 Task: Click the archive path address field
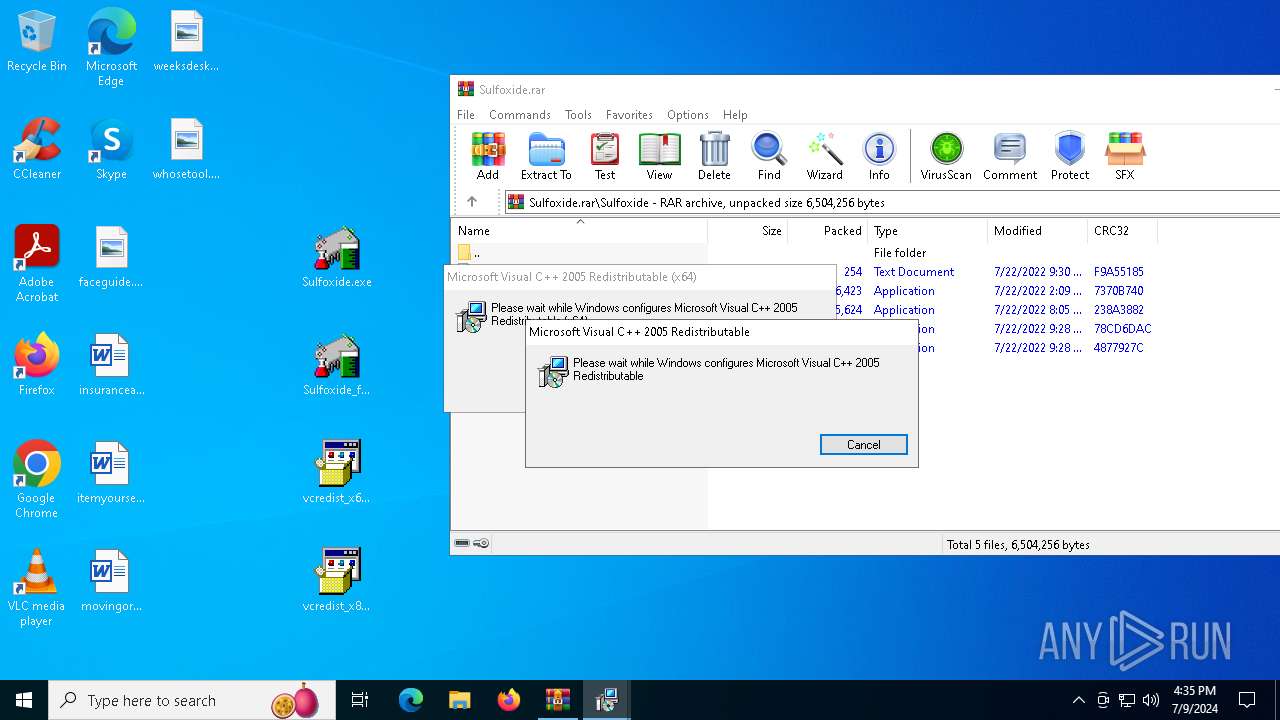[892, 202]
